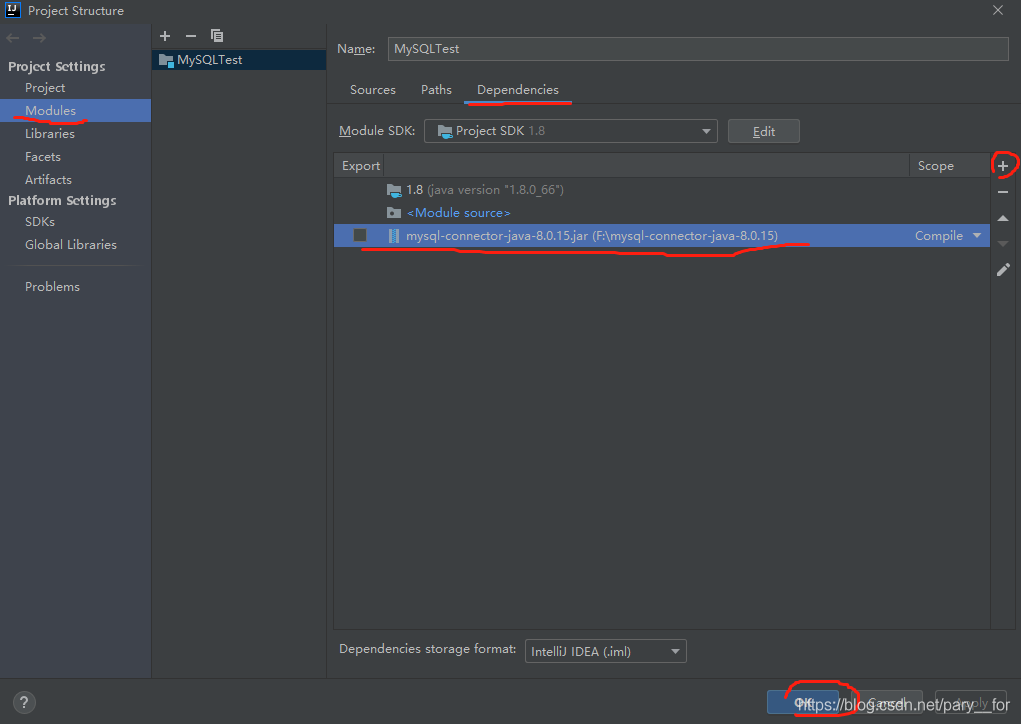This screenshot has width=1021, height=724.
Task: Add a new module with plus icon
Action: pyautogui.click(x=165, y=36)
